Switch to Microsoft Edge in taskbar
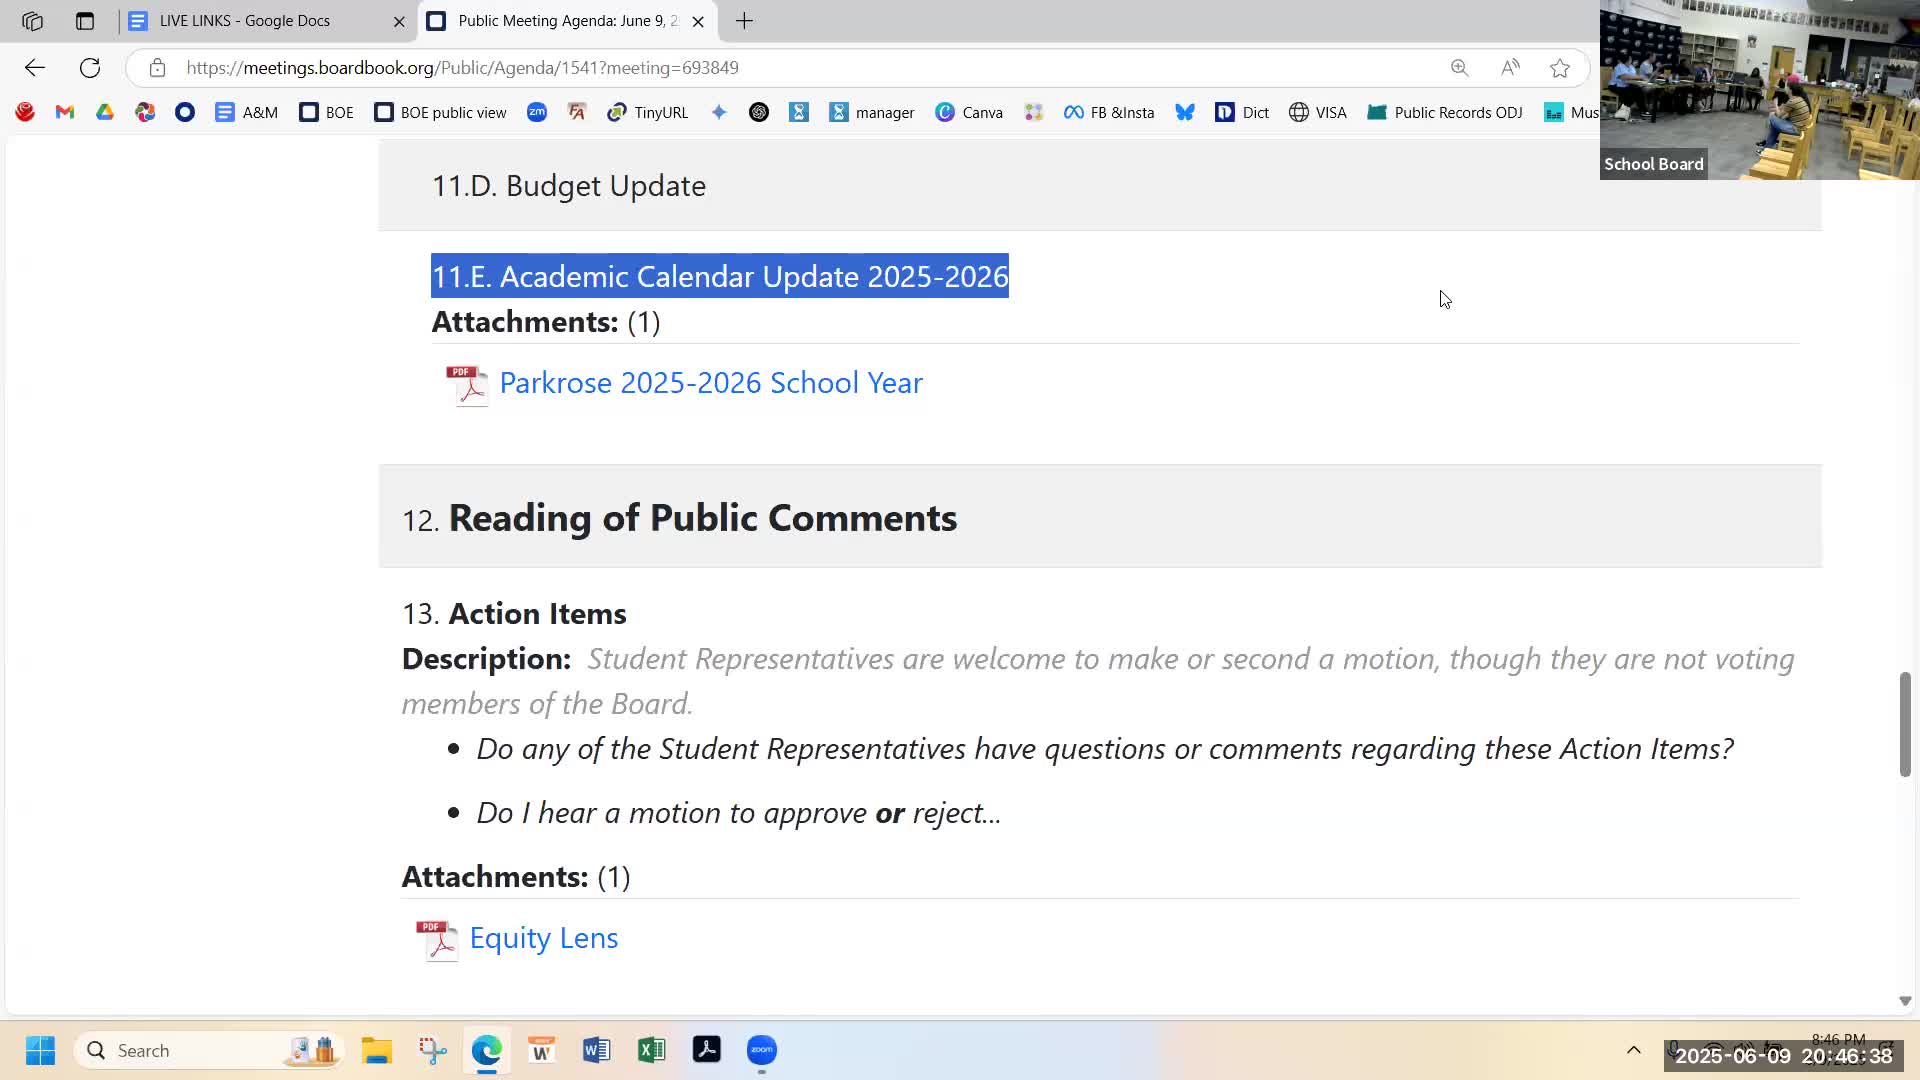 487,1050
